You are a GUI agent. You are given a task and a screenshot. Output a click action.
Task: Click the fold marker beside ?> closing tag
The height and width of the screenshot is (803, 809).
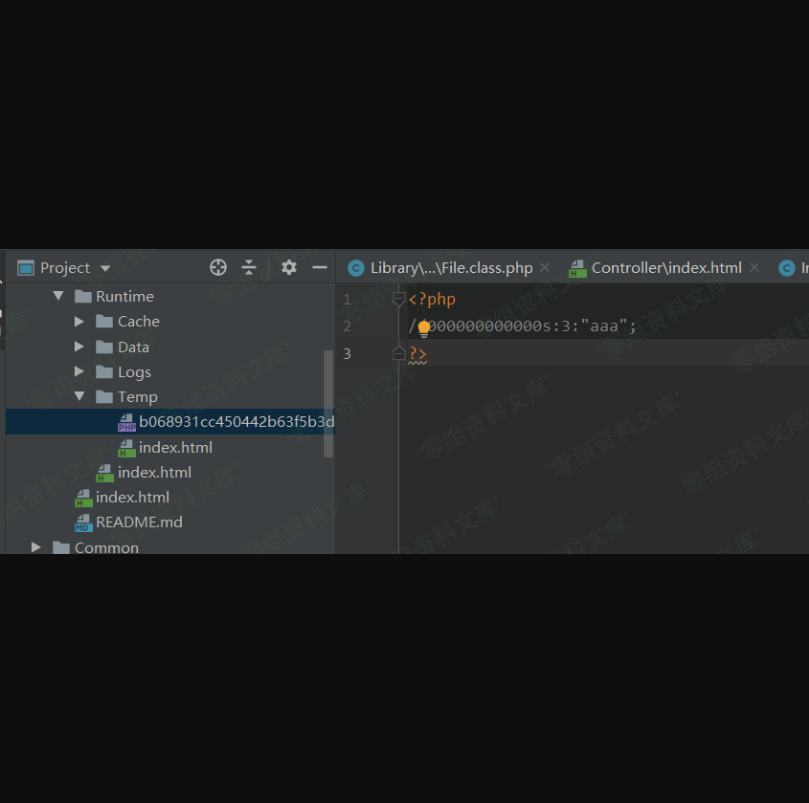399,353
